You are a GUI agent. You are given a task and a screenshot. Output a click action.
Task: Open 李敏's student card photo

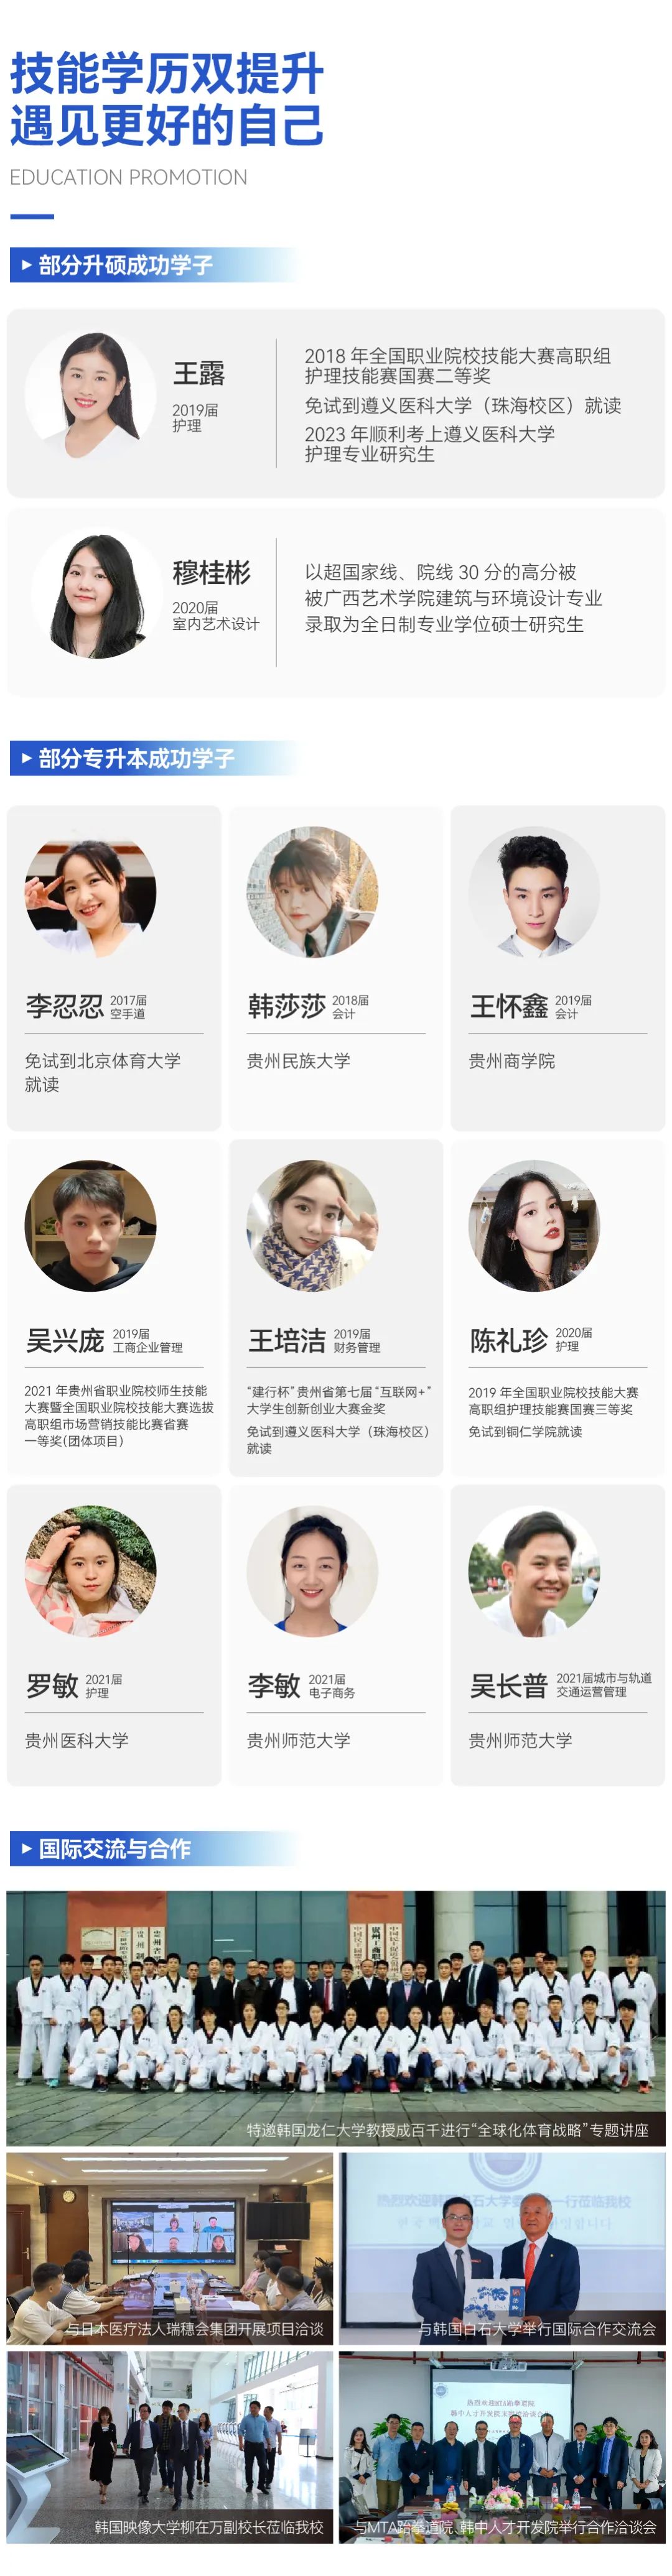(312, 1571)
